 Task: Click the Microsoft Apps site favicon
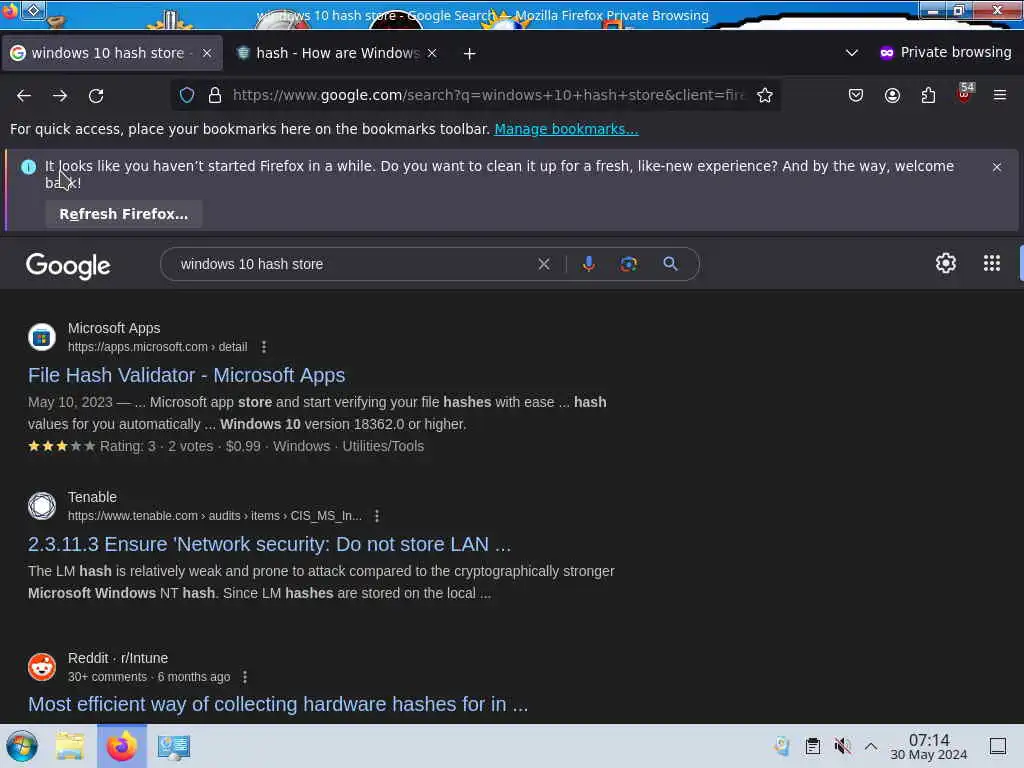42,337
